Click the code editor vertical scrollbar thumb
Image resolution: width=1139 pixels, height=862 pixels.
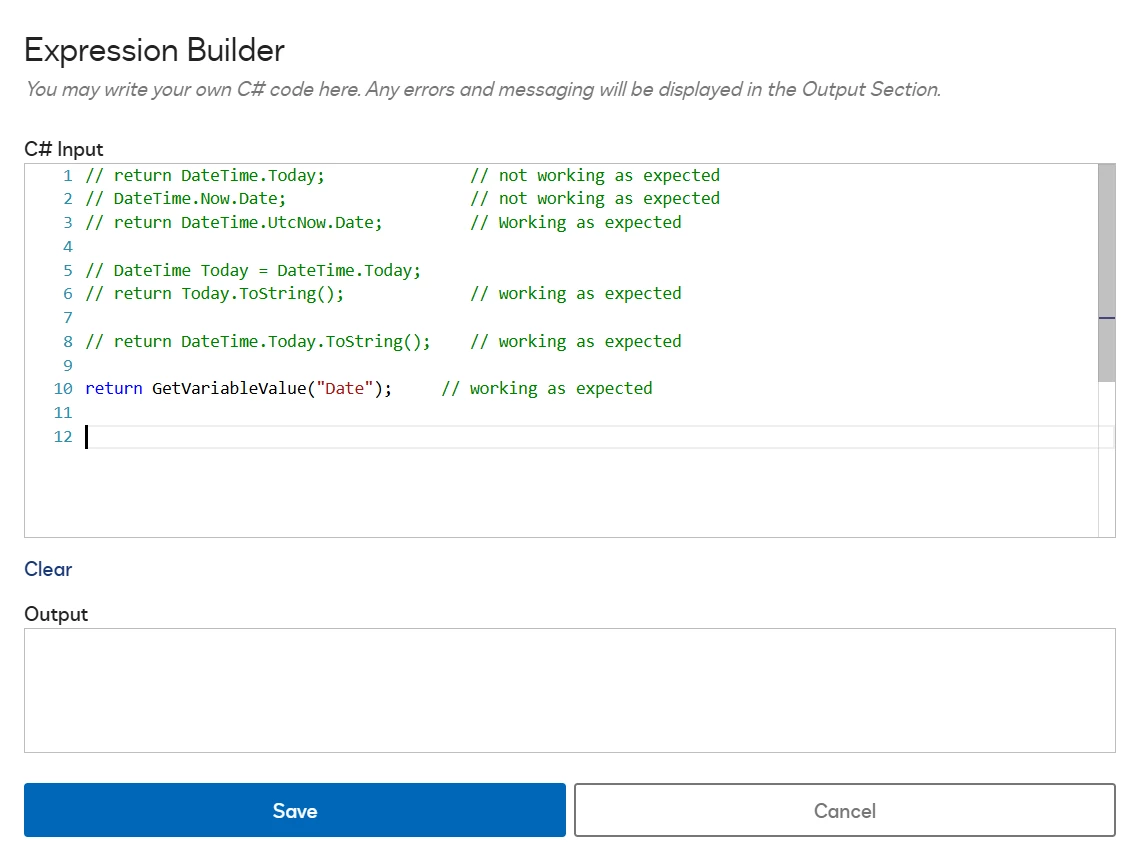tap(1106, 273)
